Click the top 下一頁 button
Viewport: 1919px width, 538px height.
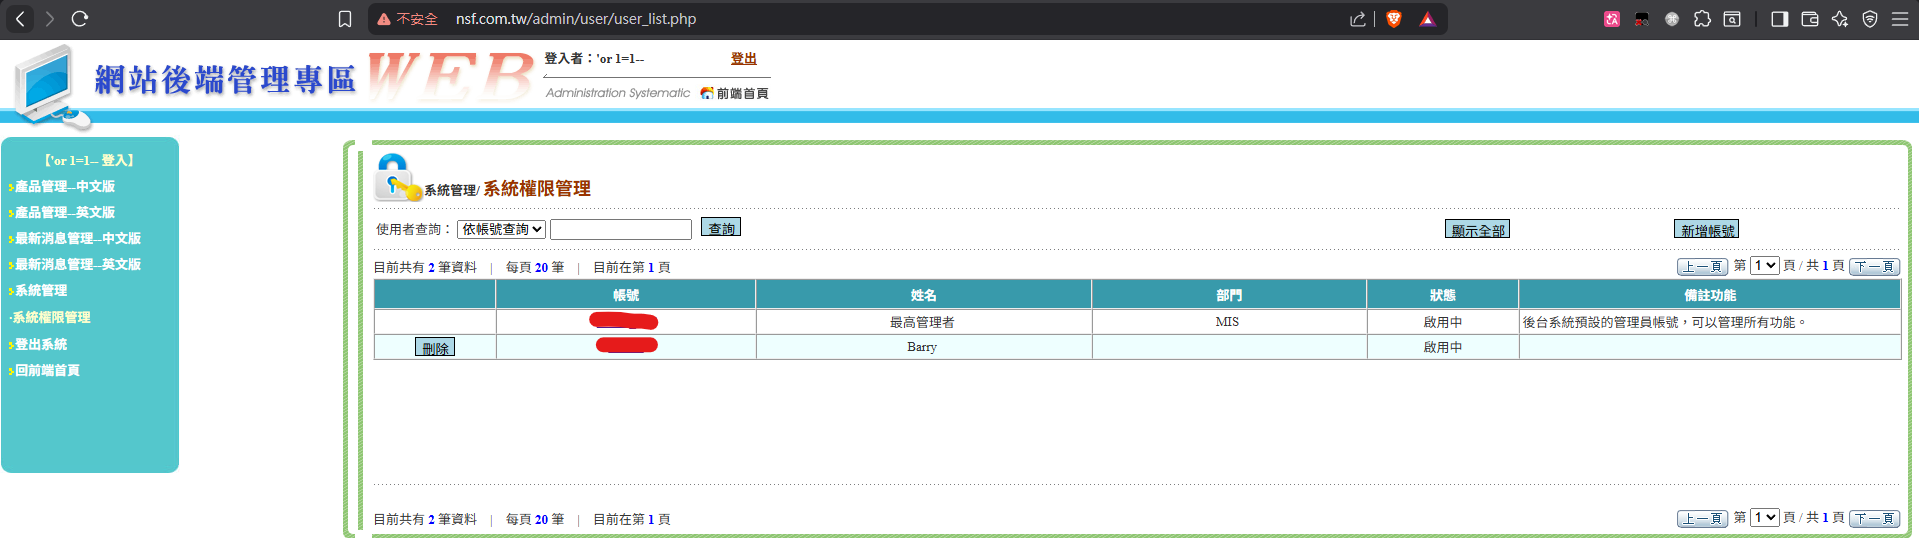(1874, 266)
